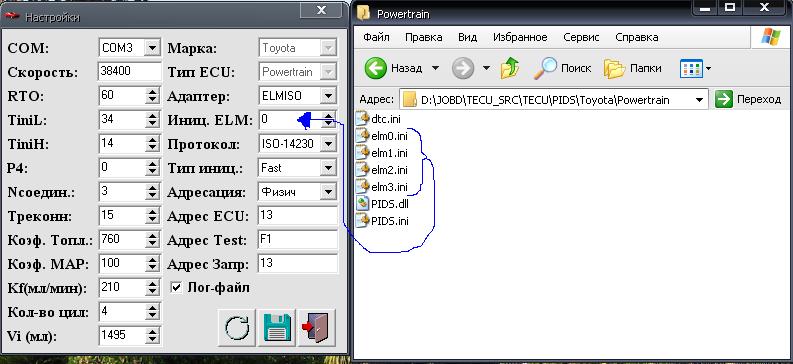Image resolution: width=793 pixels, height=364 pixels.
Task: Toggle the Лог-файл checkbox
Action: (x=176, y=288)
